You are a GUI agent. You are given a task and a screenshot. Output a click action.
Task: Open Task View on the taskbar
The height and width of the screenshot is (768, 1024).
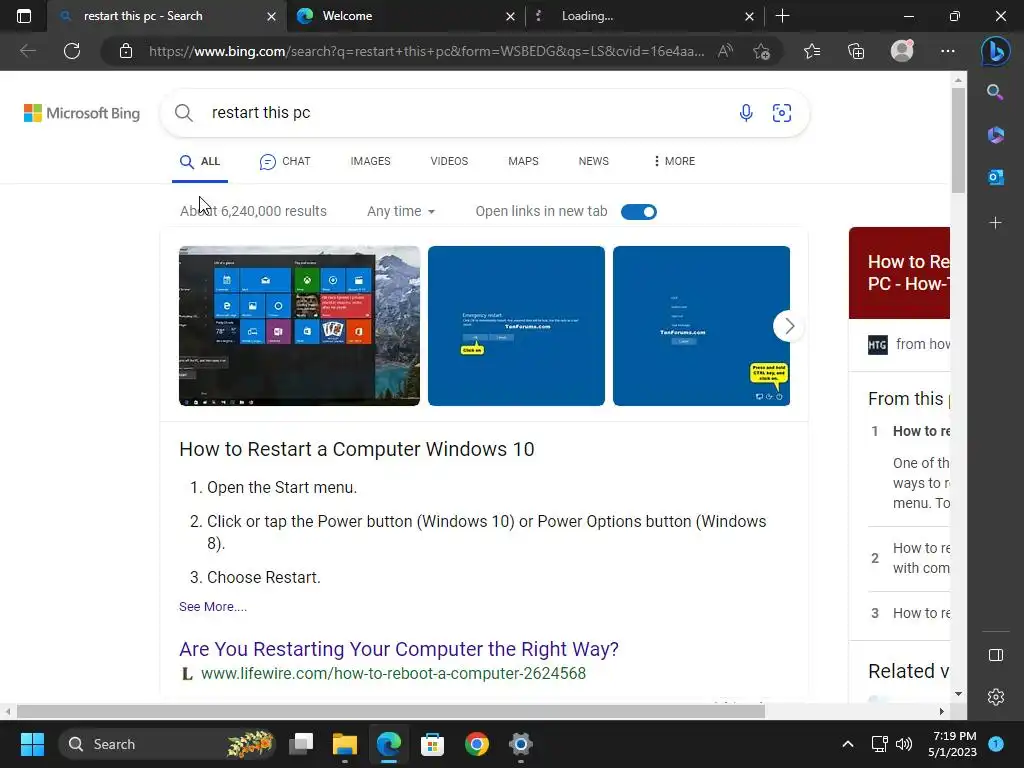click(301, 744)
